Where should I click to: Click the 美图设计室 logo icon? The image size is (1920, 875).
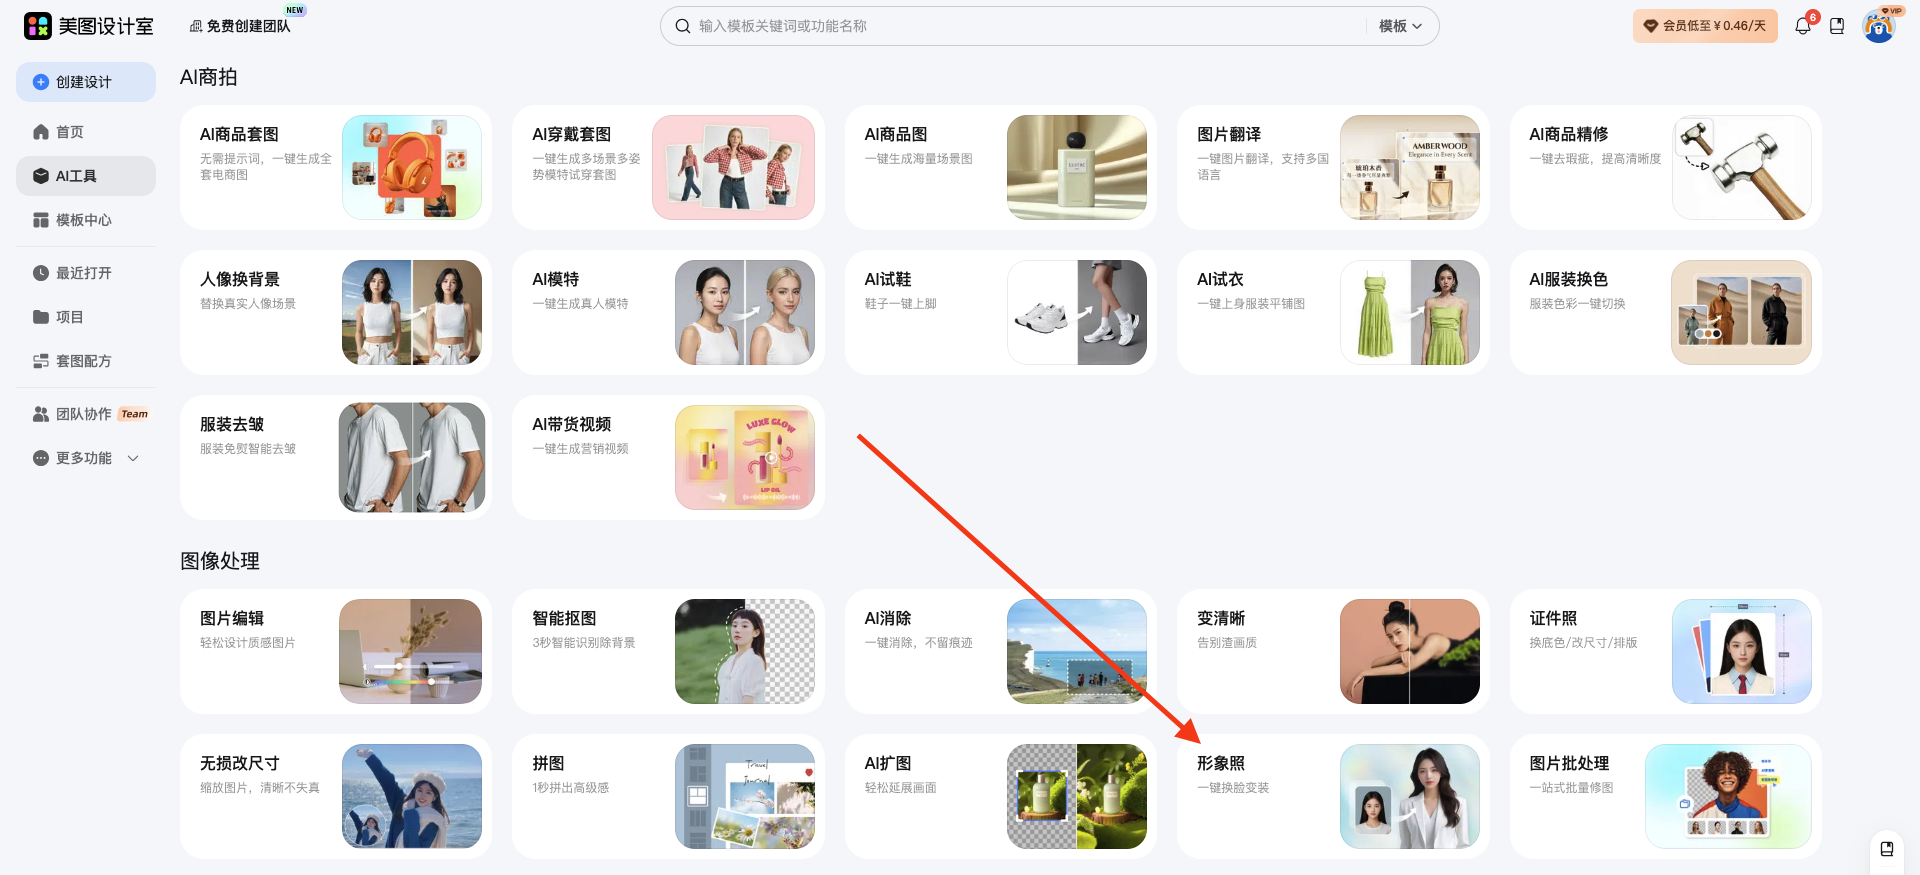tap(37, 26)
